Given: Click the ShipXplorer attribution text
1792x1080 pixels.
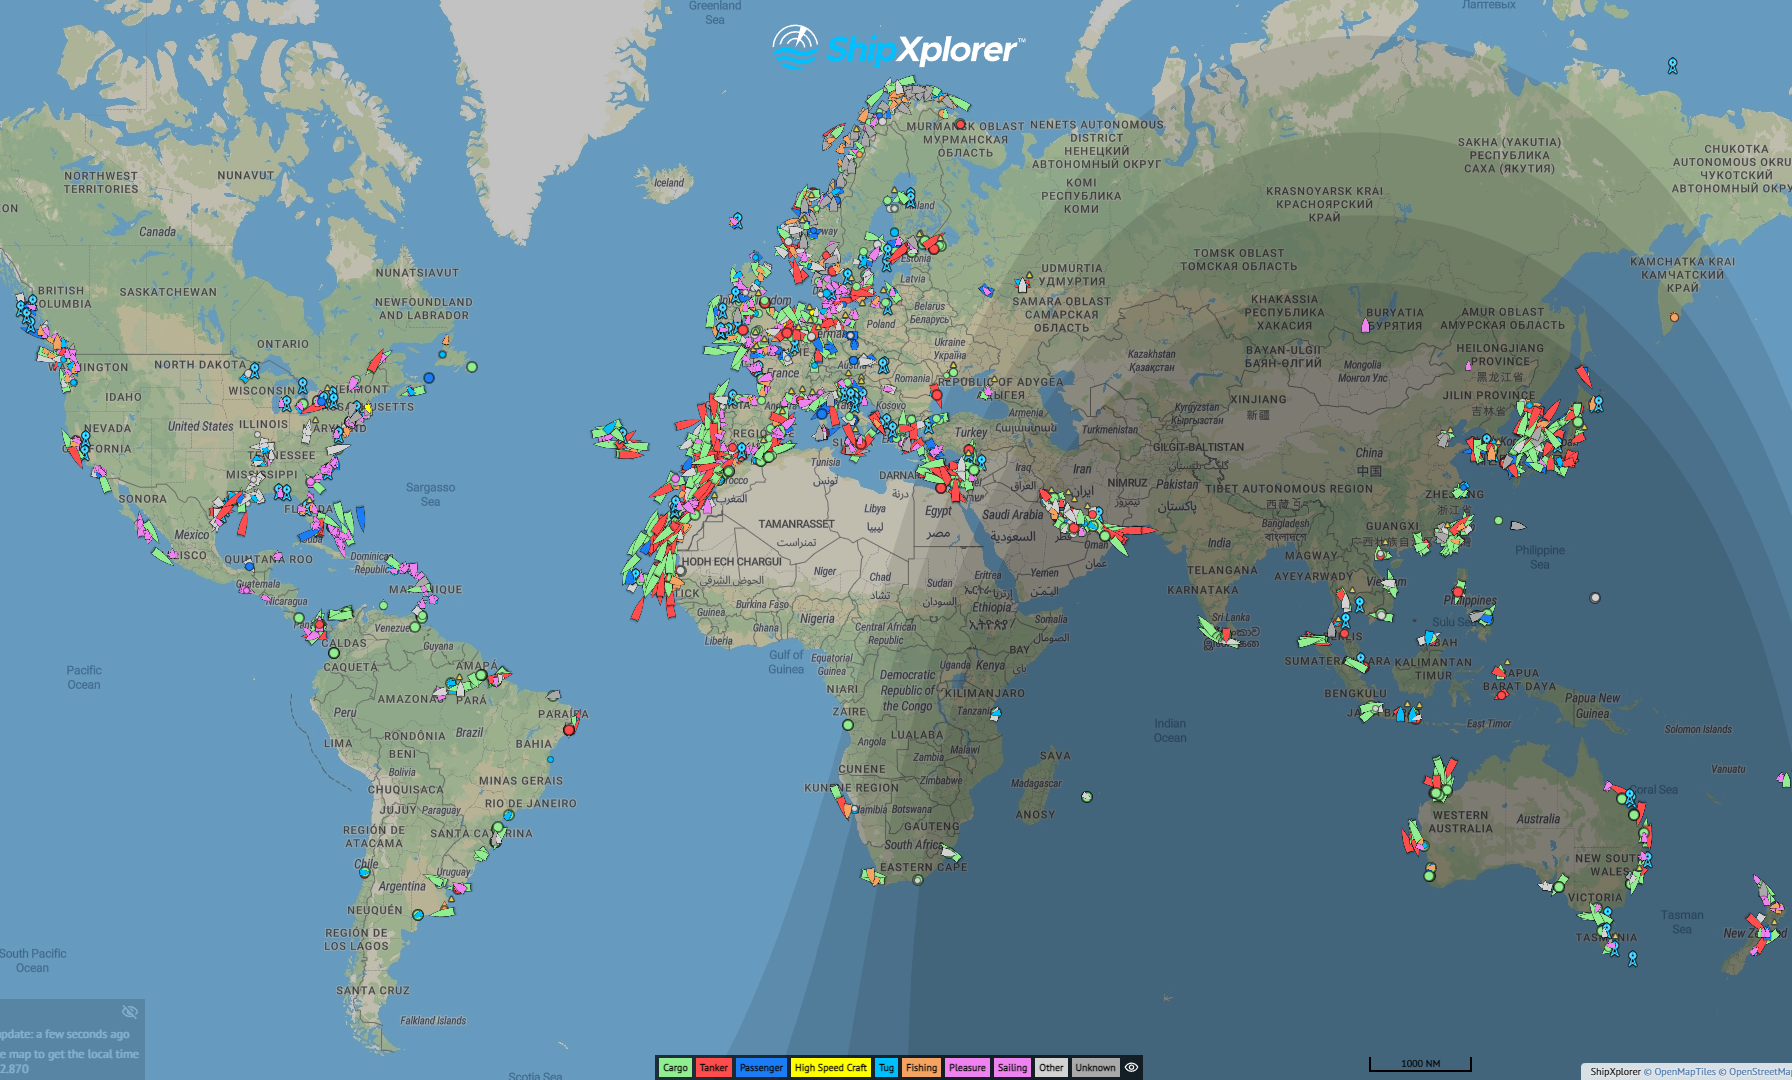Looking at the screenshot, I should coord(1615,1071).
